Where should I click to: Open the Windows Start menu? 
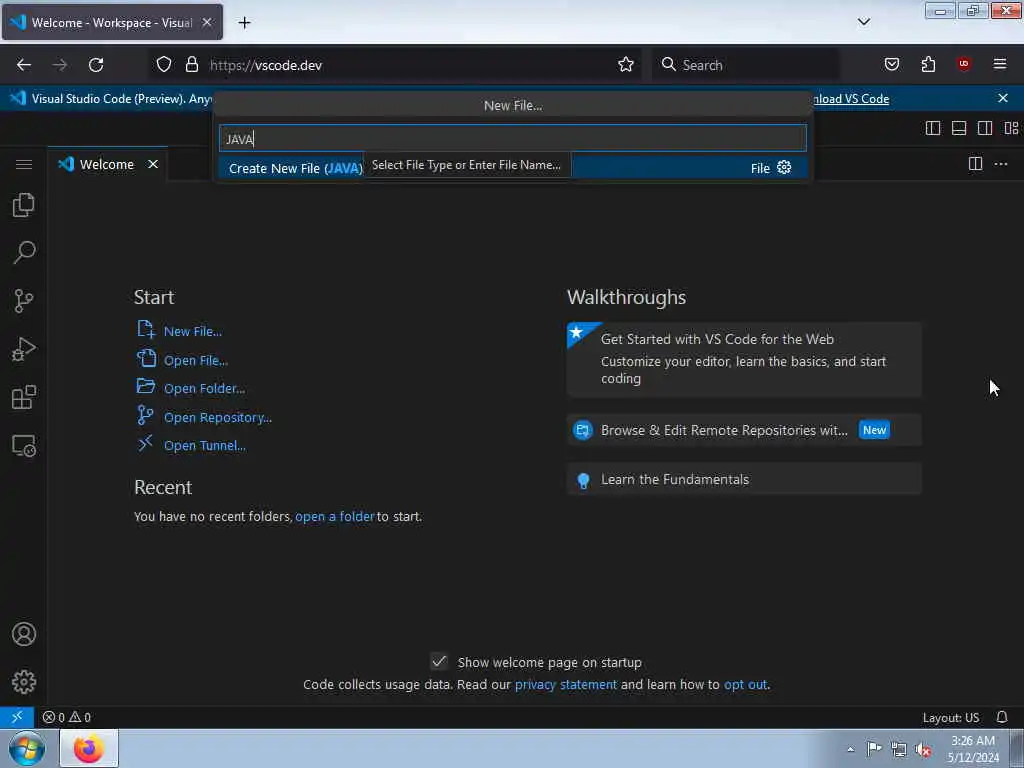[x=27, y=748]
